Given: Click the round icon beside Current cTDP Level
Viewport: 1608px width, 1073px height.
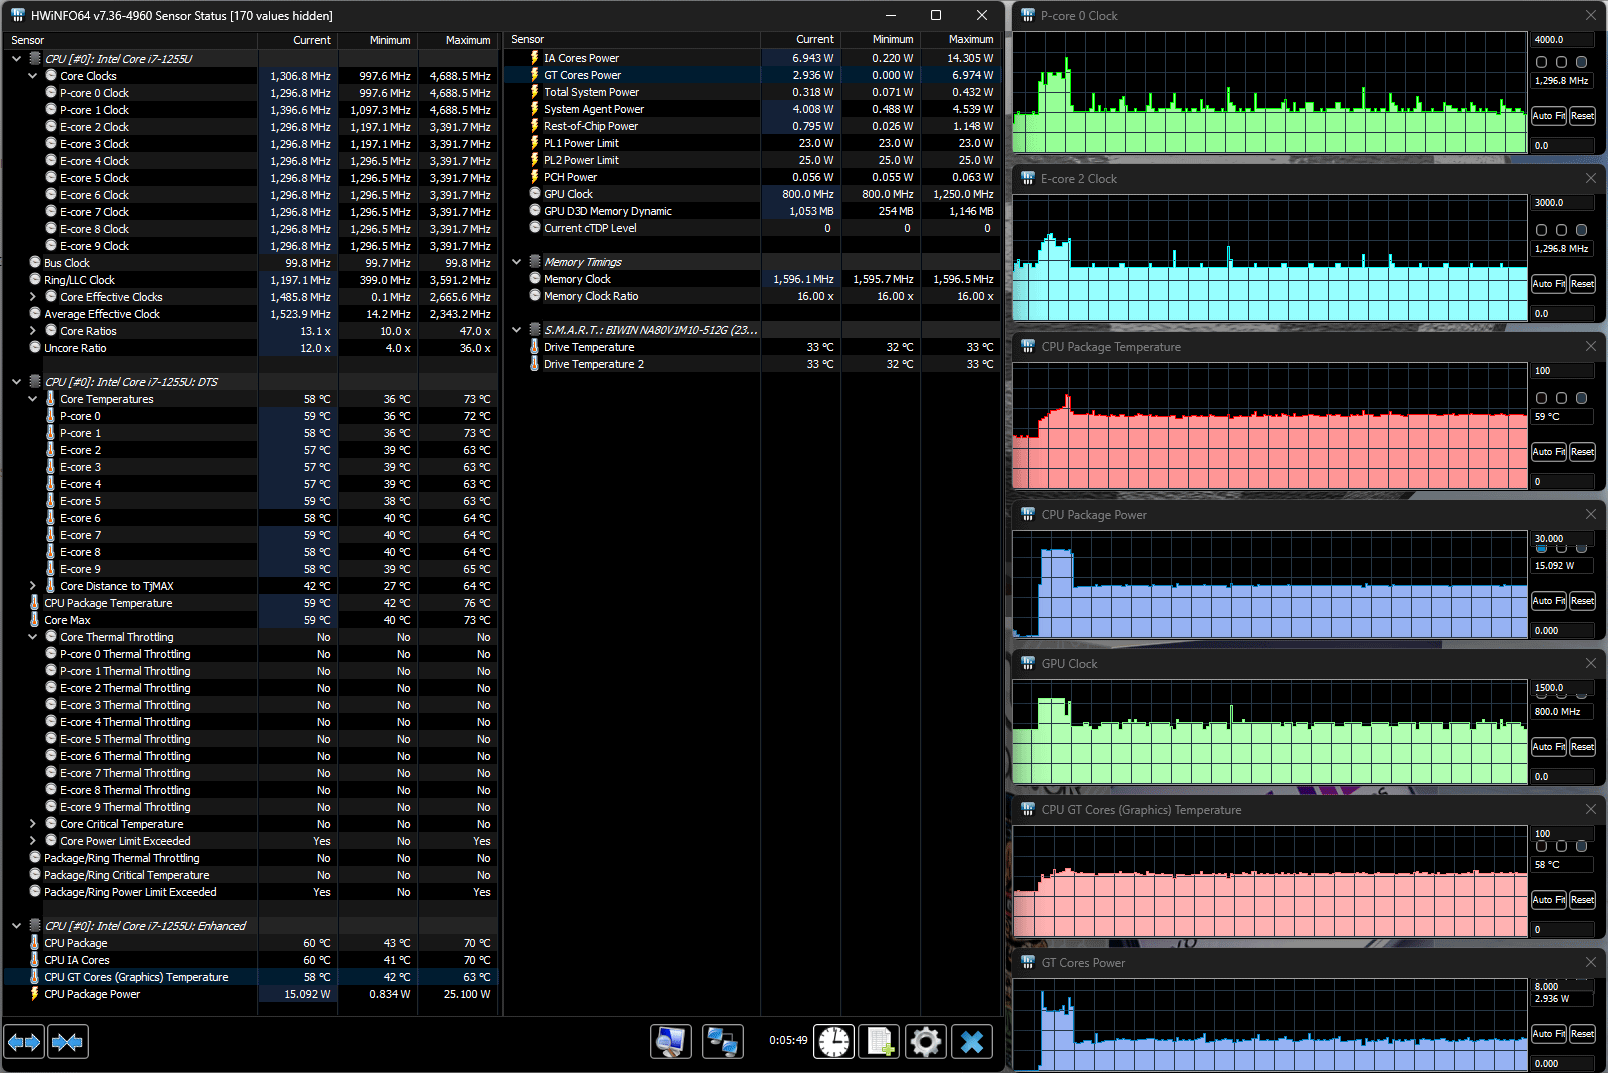Looking at the screenshot, I should pos(535,228).
